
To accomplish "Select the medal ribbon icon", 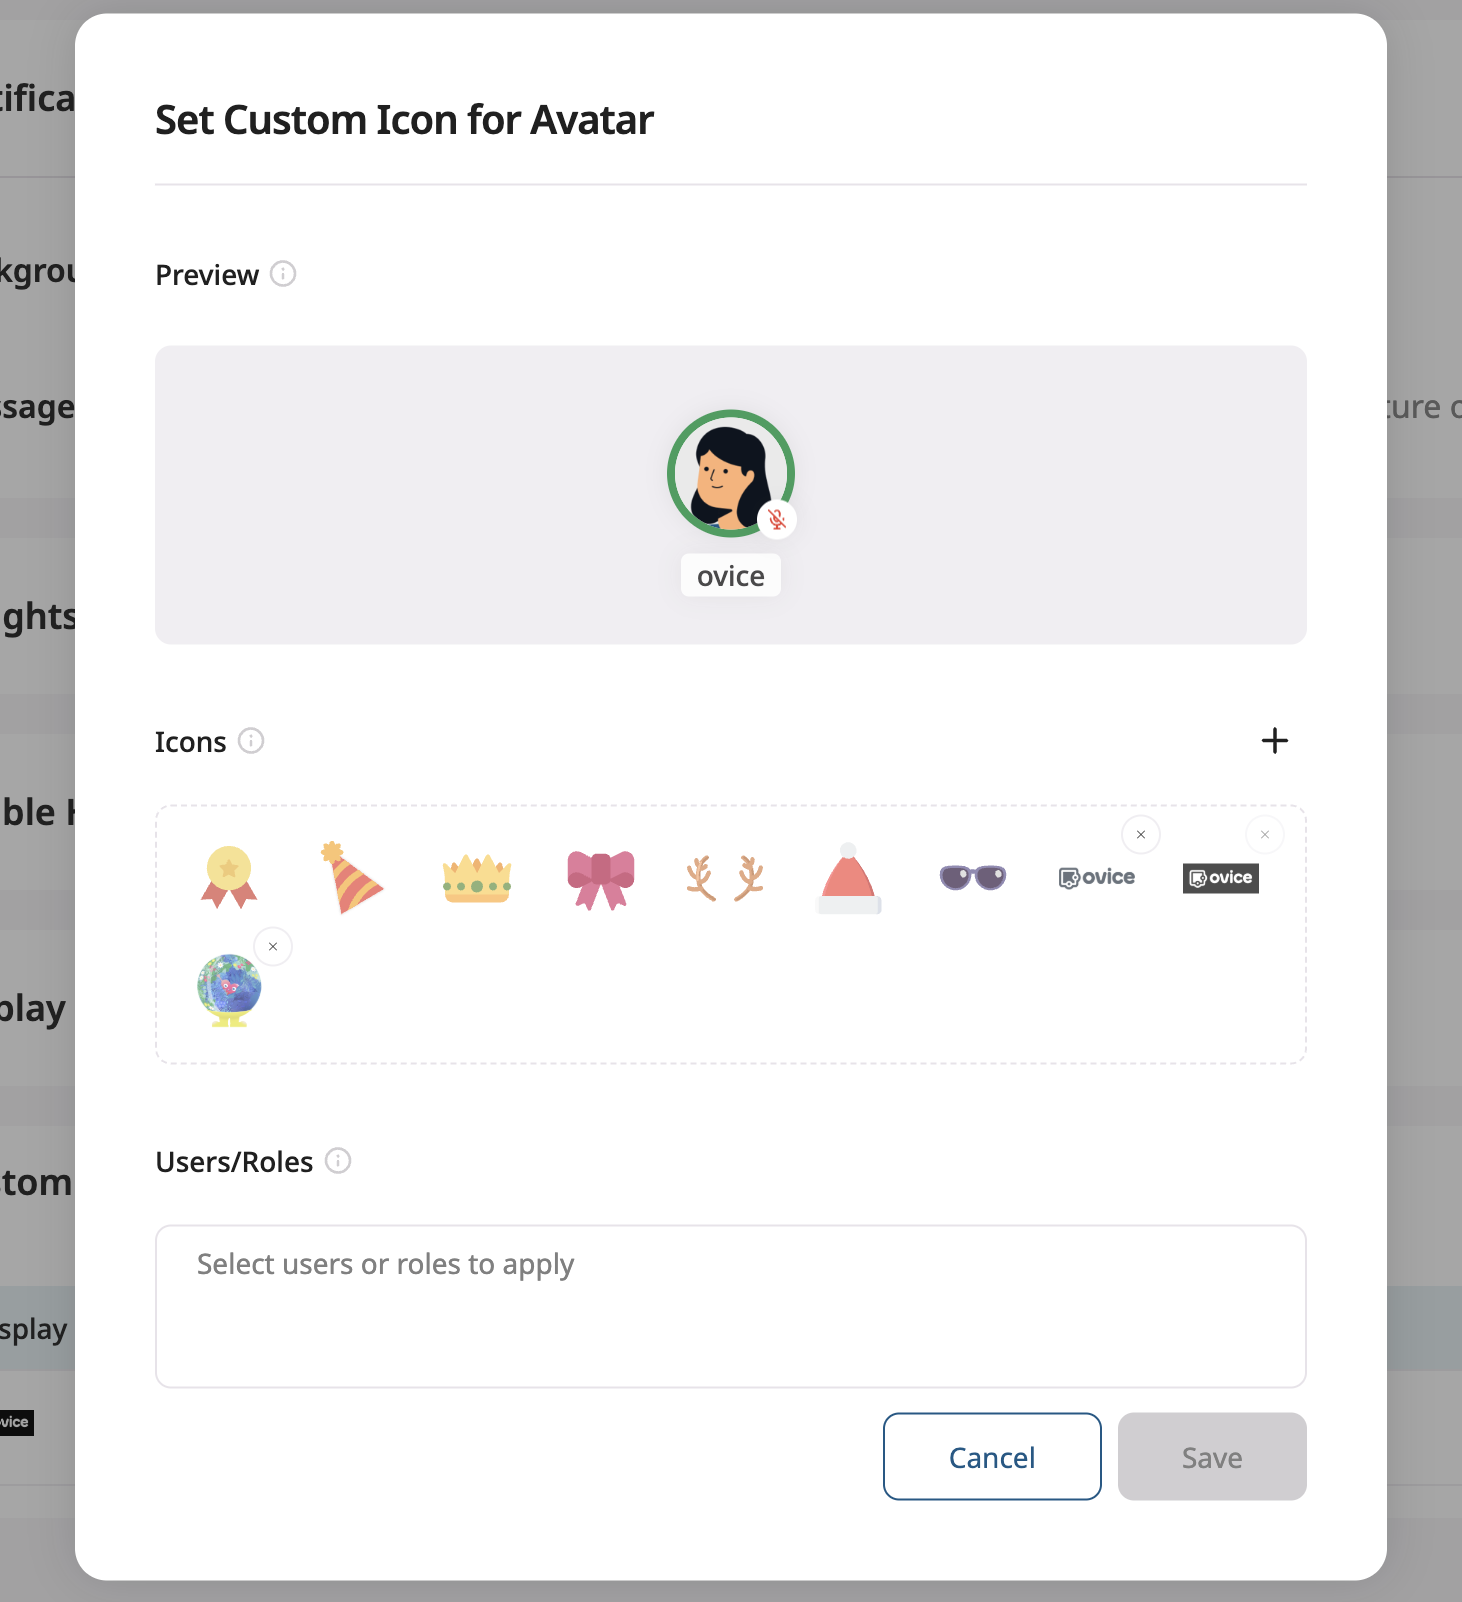I will (x=229, y=877).
